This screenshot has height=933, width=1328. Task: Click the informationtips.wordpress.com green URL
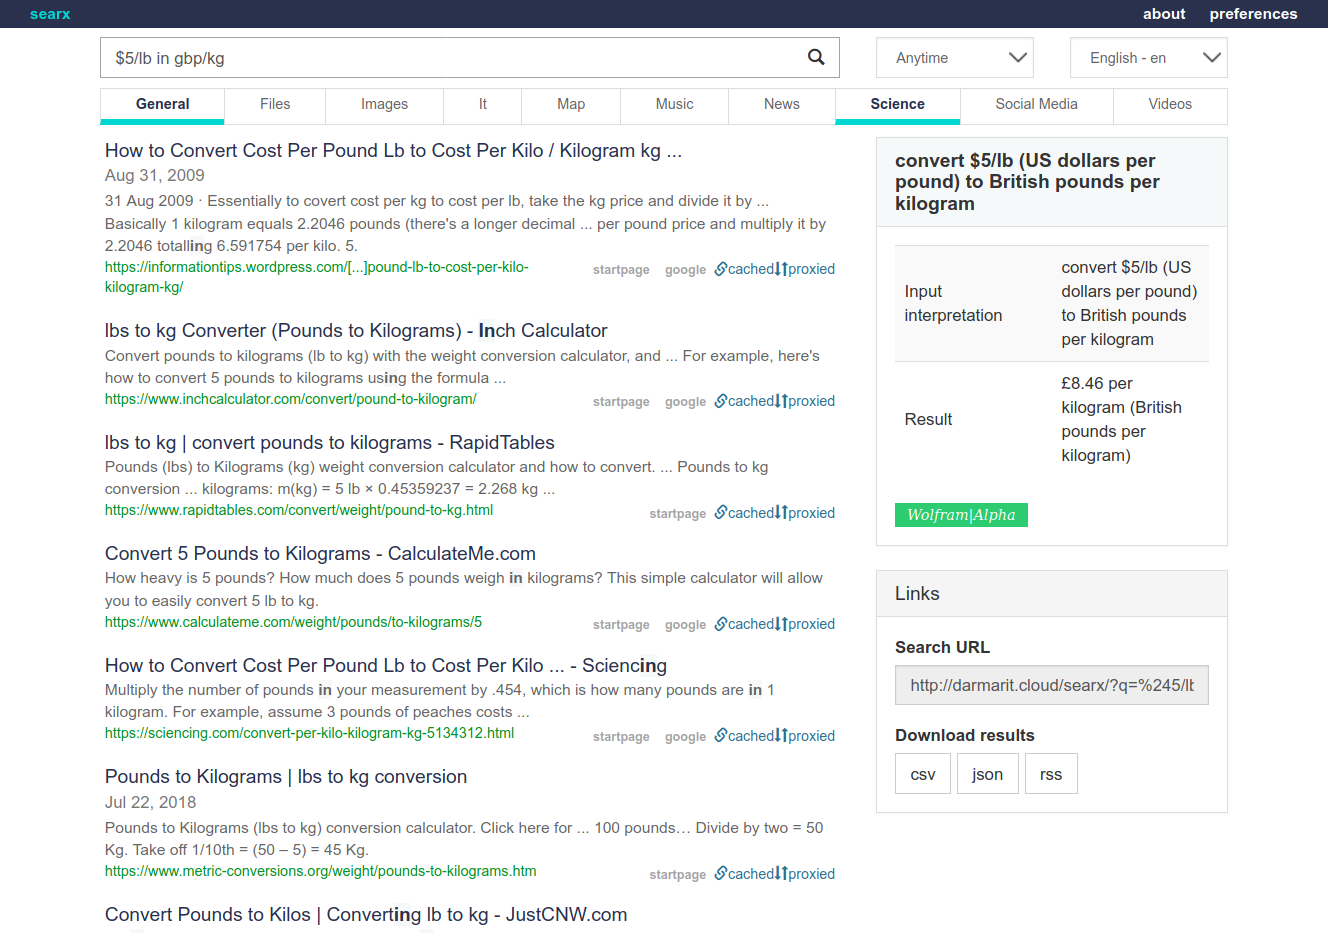tap(316, 277)
